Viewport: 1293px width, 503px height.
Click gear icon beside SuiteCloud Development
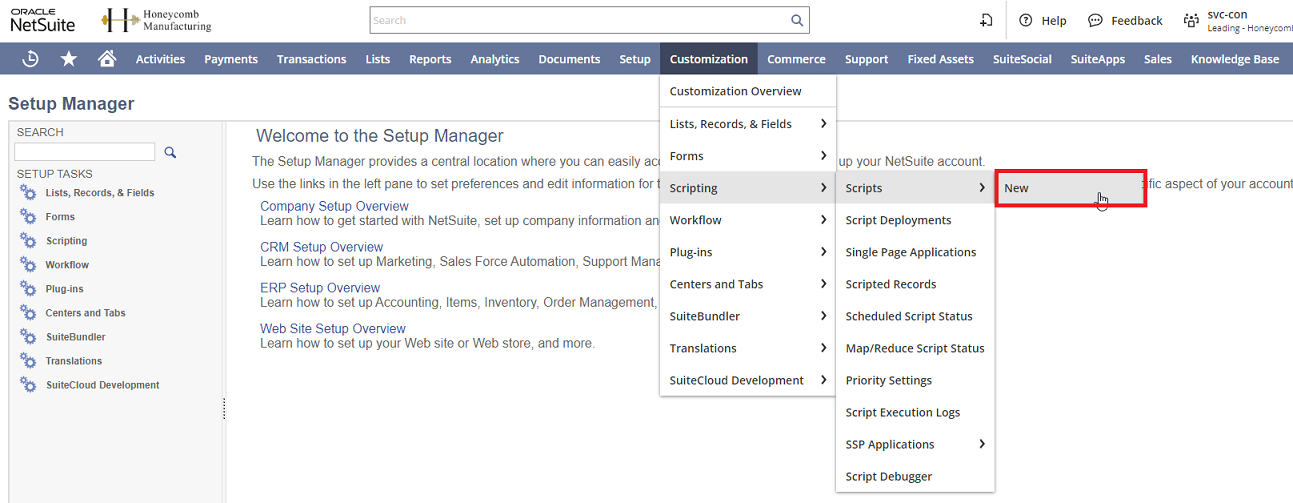point(28,385)
